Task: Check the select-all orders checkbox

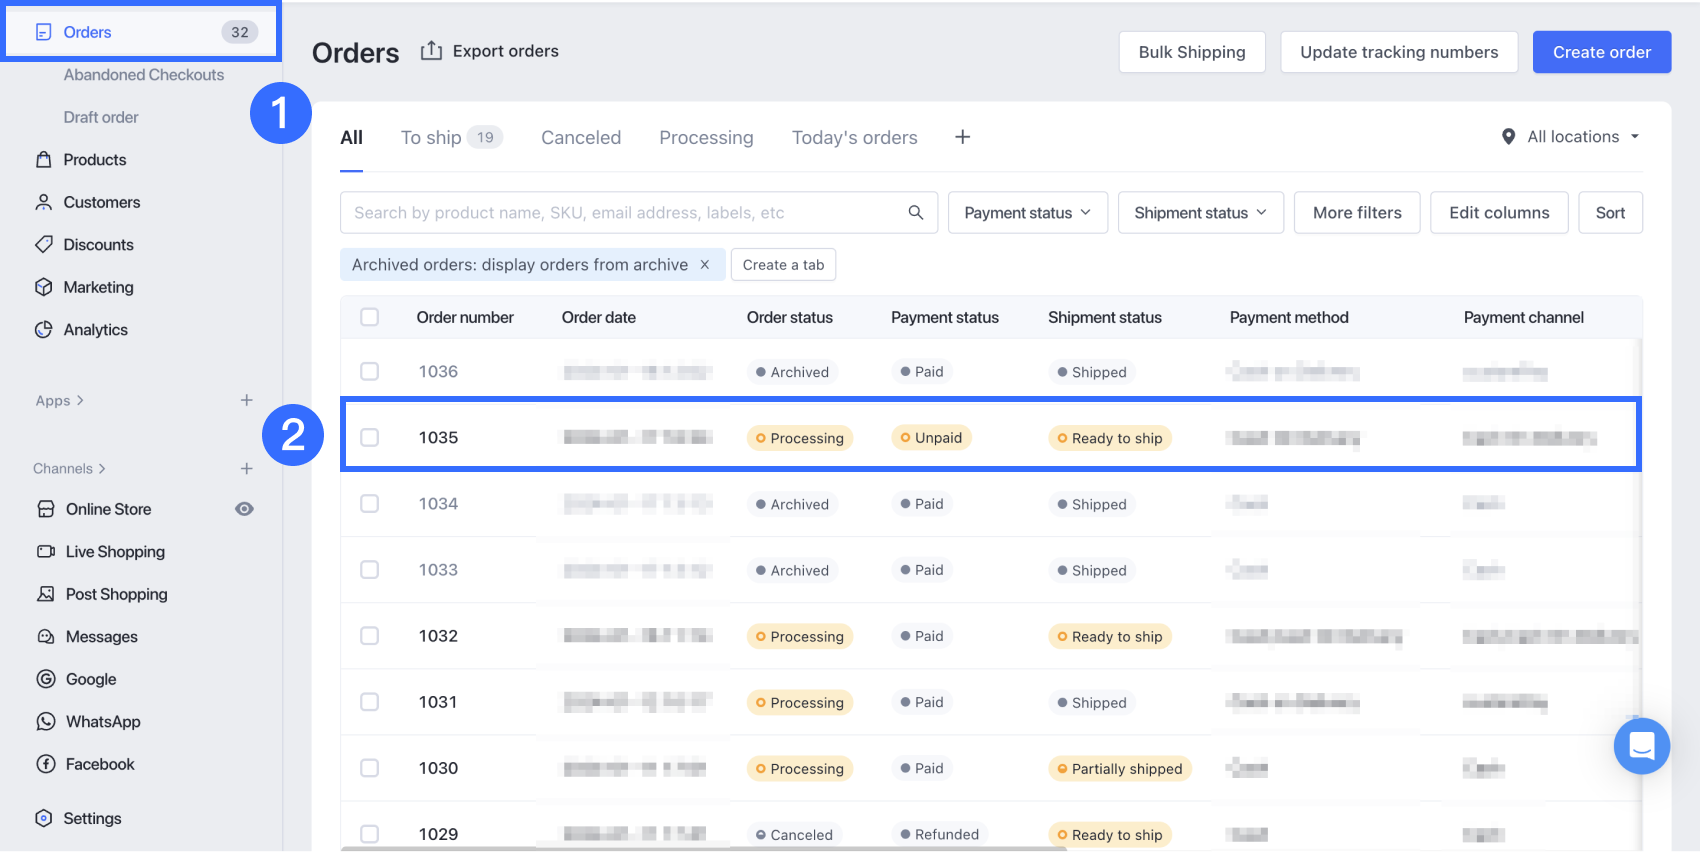Action: tap(370, 317)
